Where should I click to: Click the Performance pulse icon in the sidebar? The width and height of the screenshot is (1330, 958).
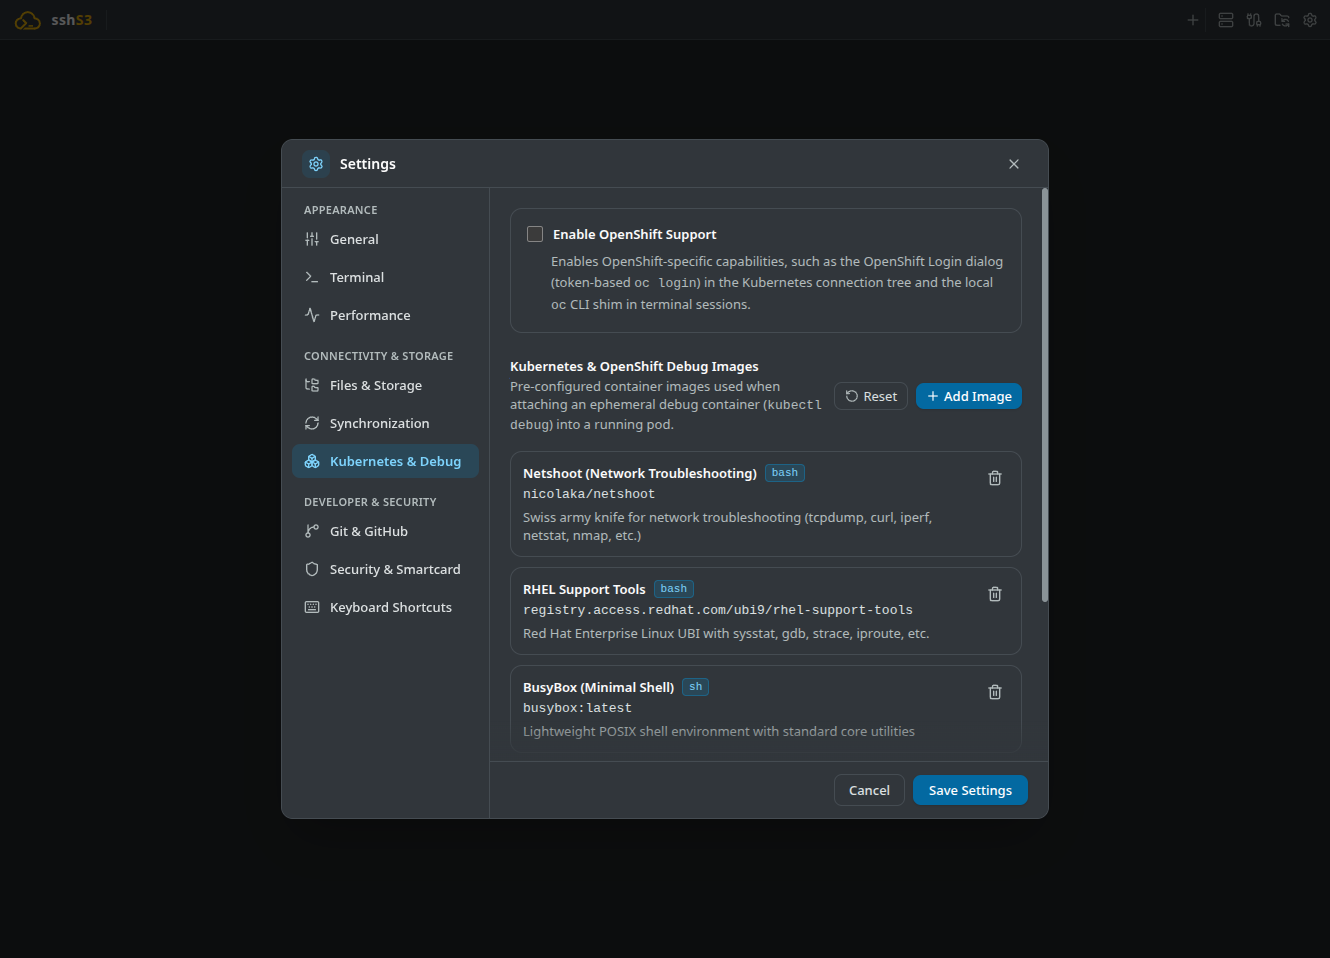pyautogui.click(x=312, y=315)
